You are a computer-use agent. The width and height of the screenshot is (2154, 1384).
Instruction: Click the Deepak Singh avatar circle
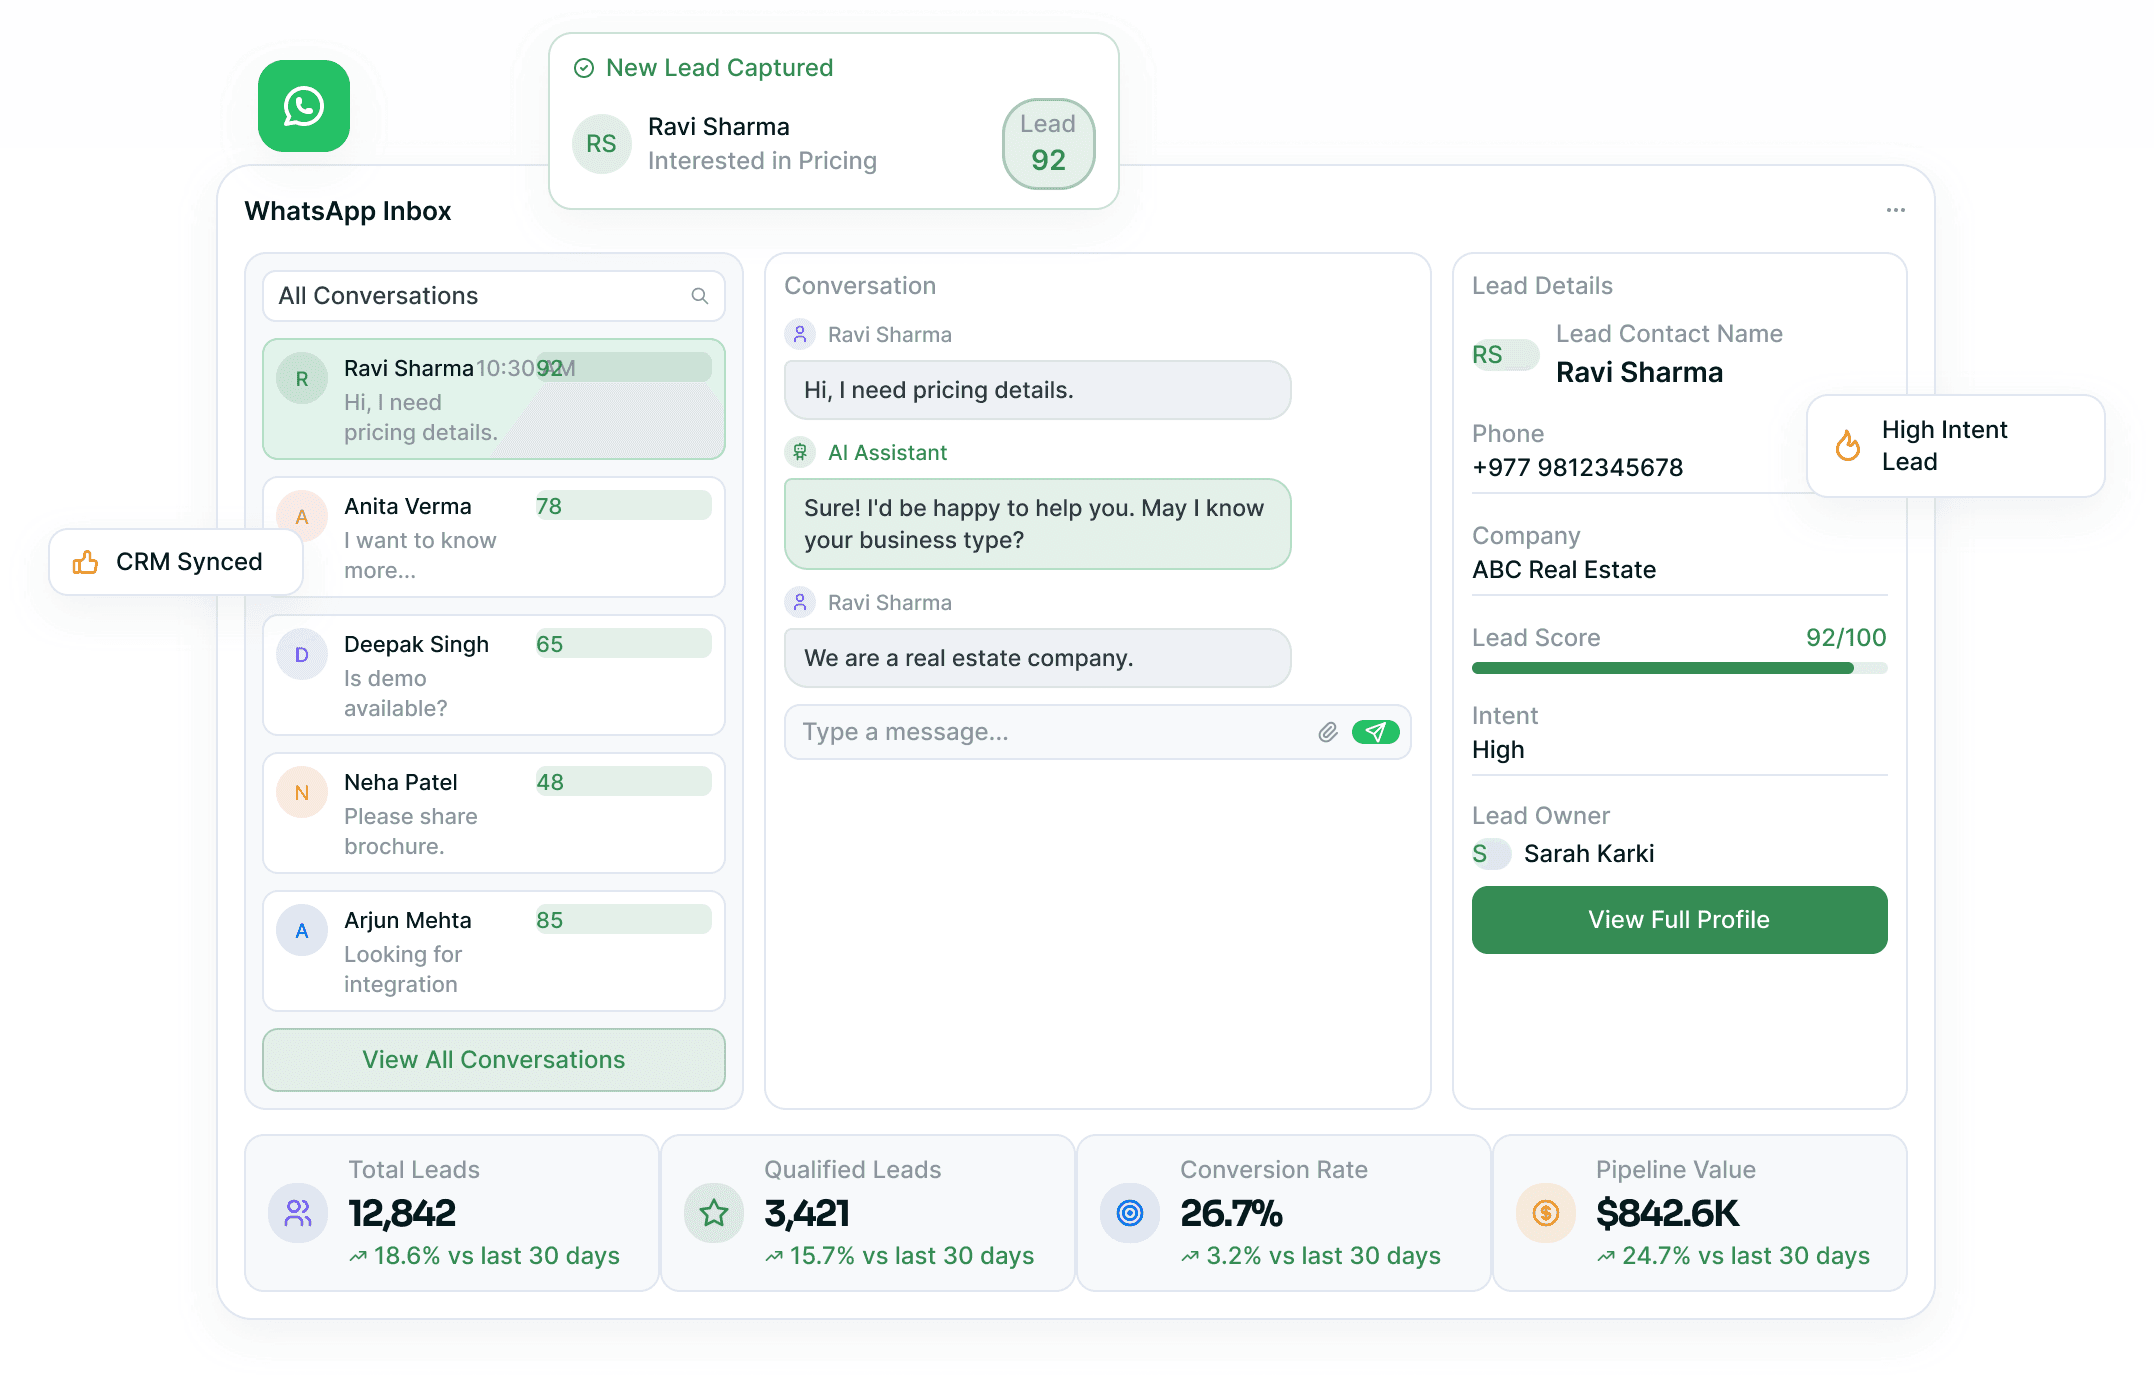[x=302, y=655]
